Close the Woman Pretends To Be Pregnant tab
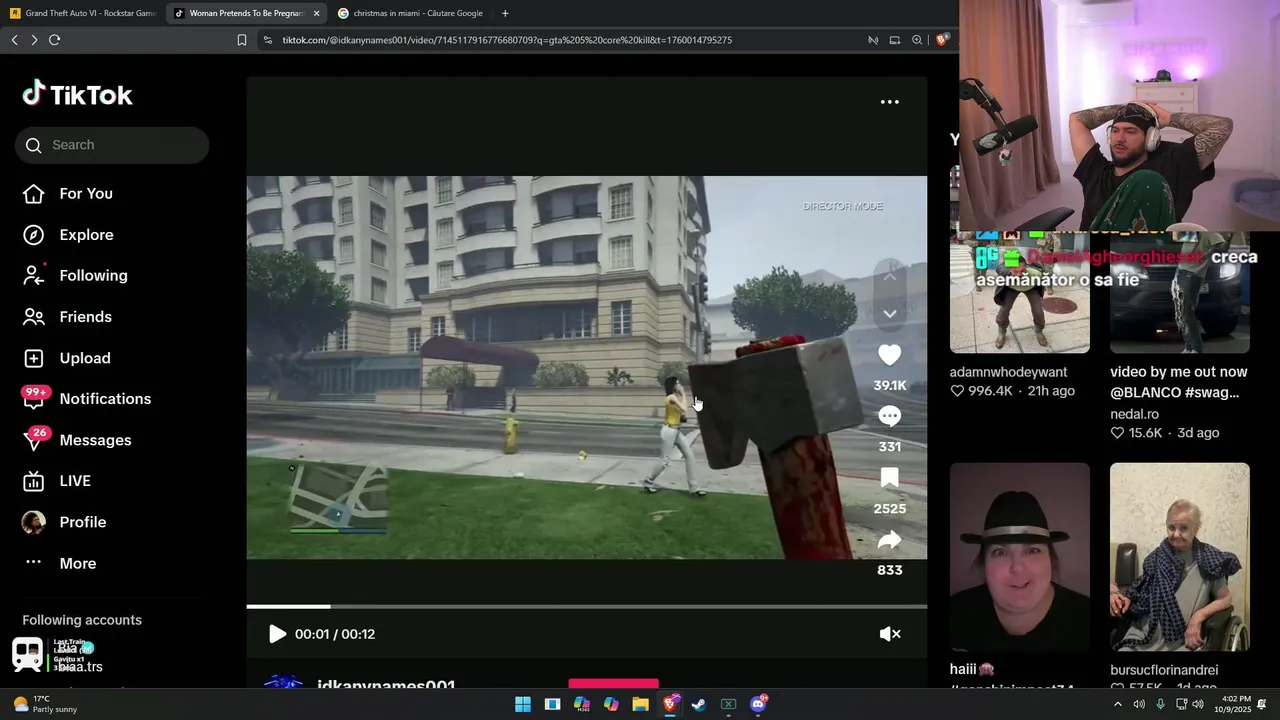Screen dimensions: 1280x720 [316, 13]
